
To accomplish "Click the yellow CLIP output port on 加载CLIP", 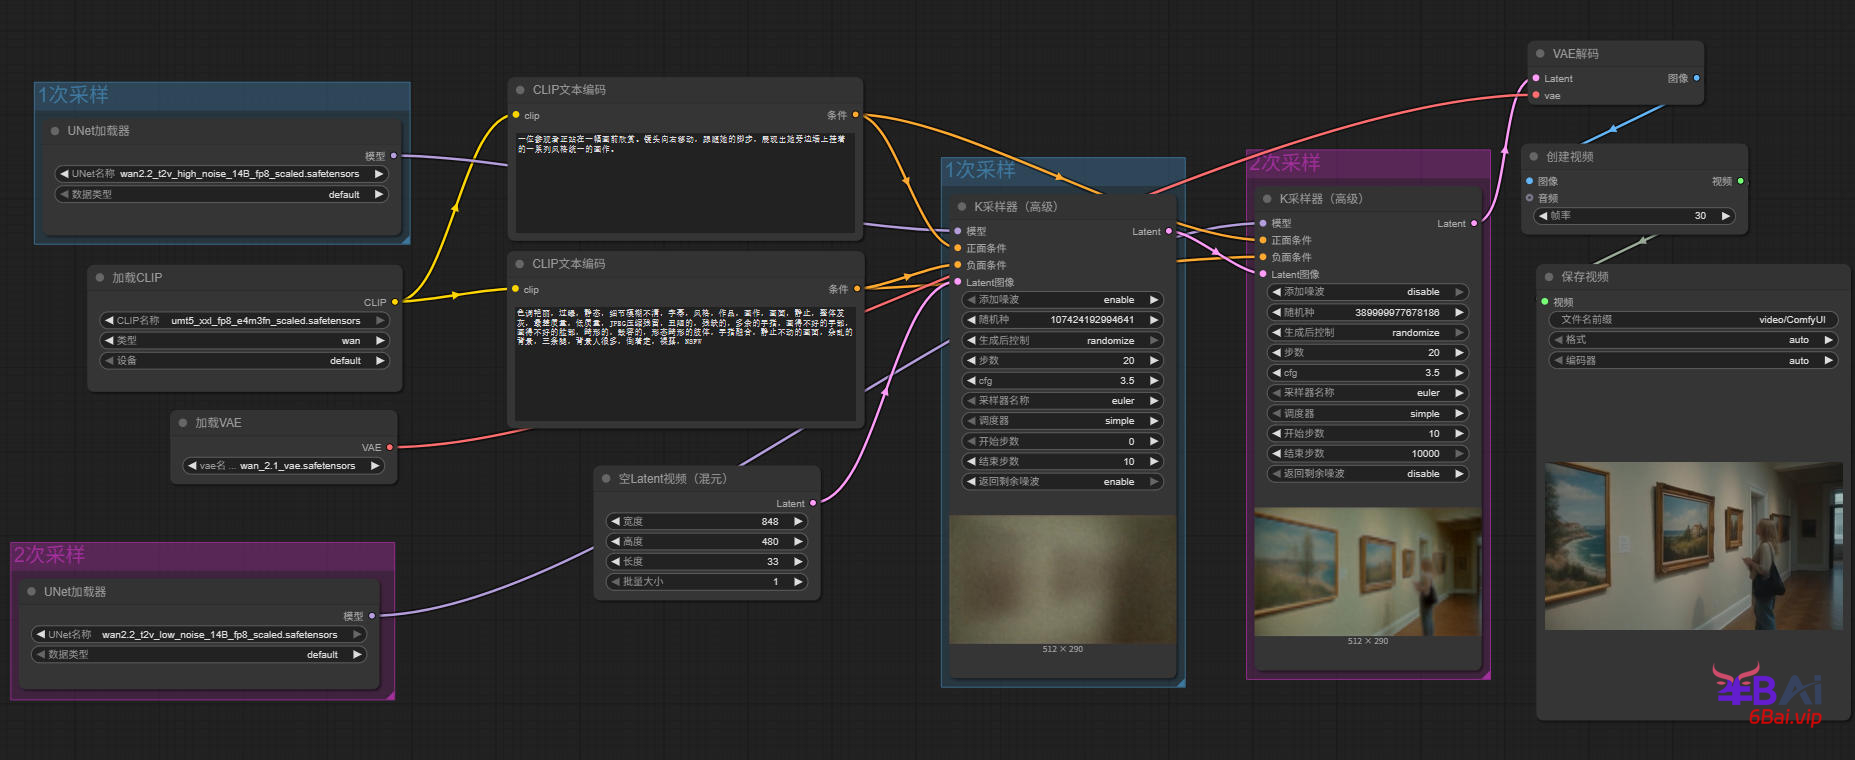I will pyautogui.click(x=395, y=302).
